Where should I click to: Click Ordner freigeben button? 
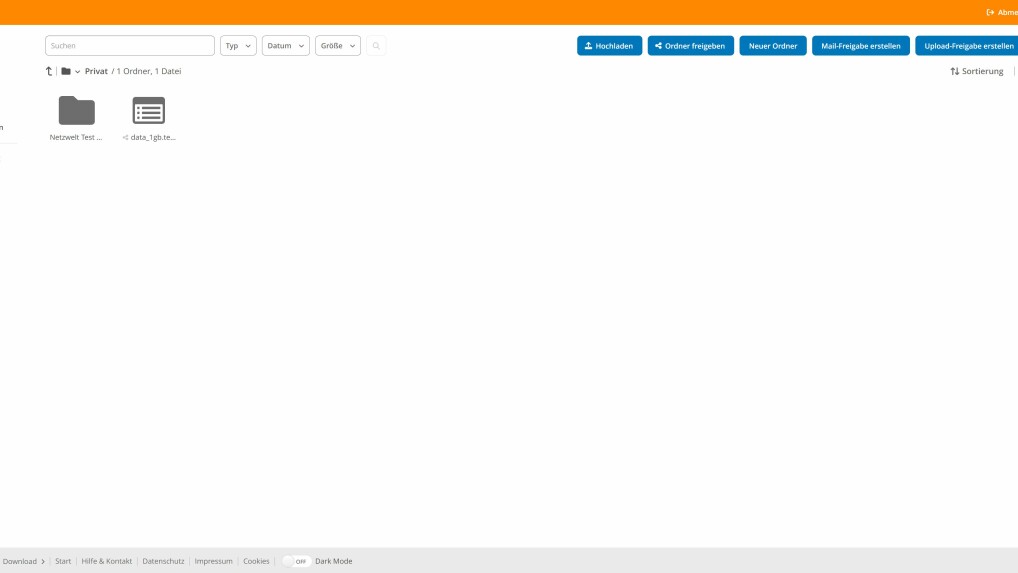click(x=690, y=46)
